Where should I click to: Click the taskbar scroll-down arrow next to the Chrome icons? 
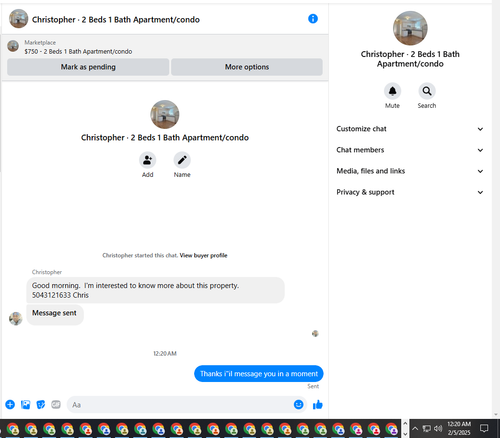405,434
